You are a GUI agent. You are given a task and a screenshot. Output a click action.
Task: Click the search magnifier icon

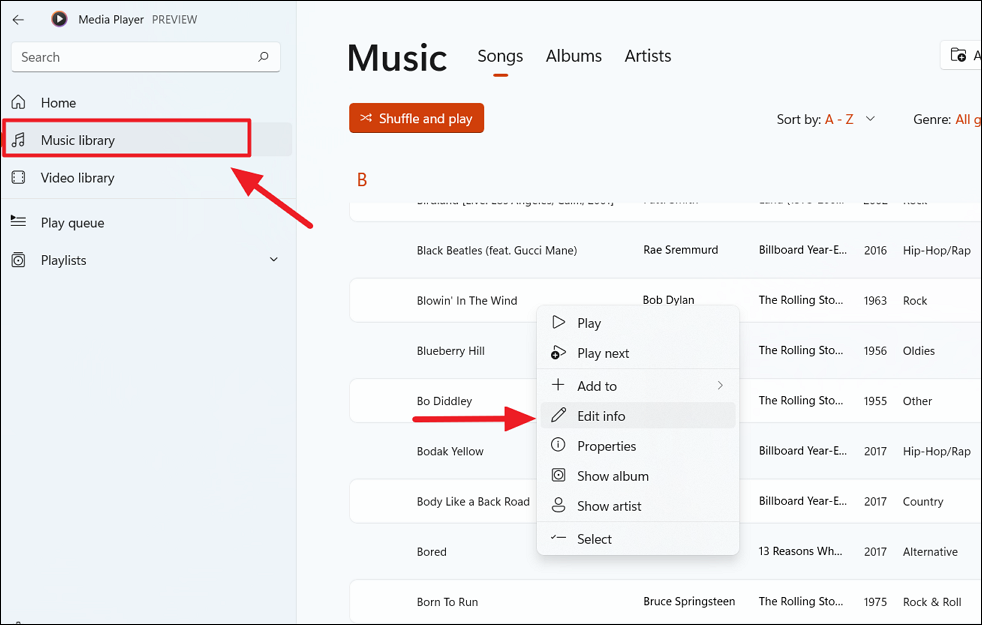tap(263, 57)
